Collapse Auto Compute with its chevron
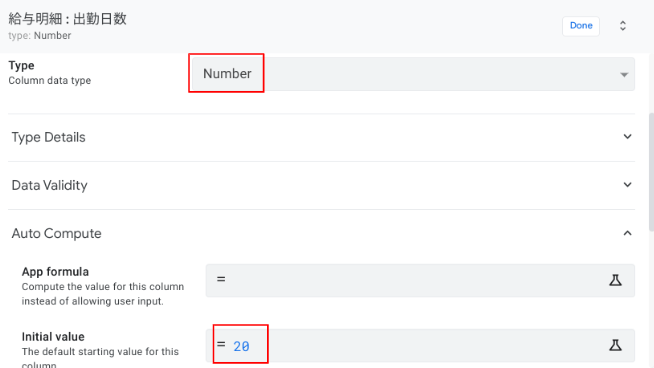The image size is (654, 368). [627, 233]
